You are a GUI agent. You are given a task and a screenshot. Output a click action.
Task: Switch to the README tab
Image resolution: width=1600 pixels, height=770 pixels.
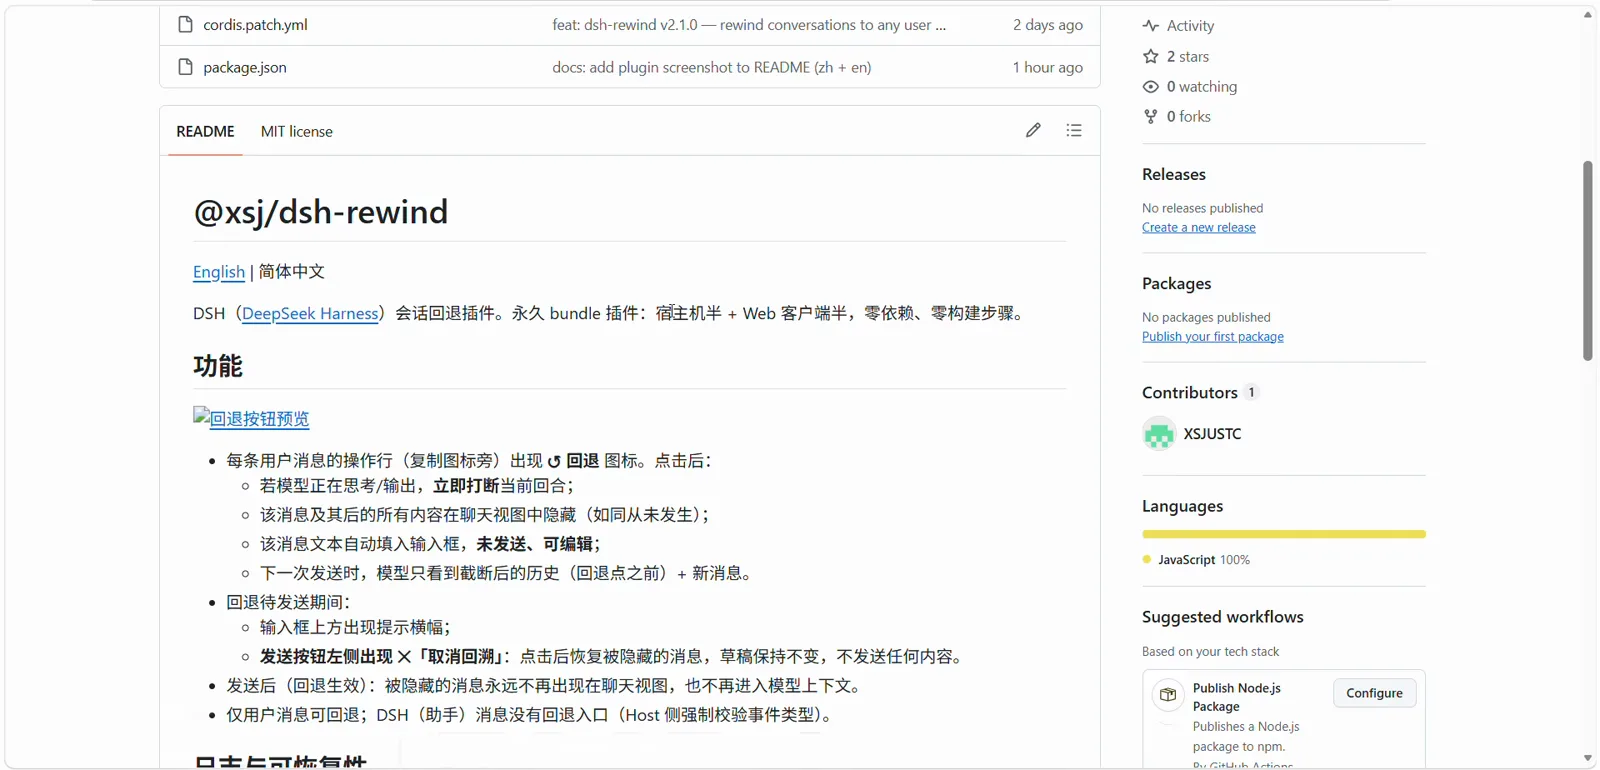coord(205,131)
